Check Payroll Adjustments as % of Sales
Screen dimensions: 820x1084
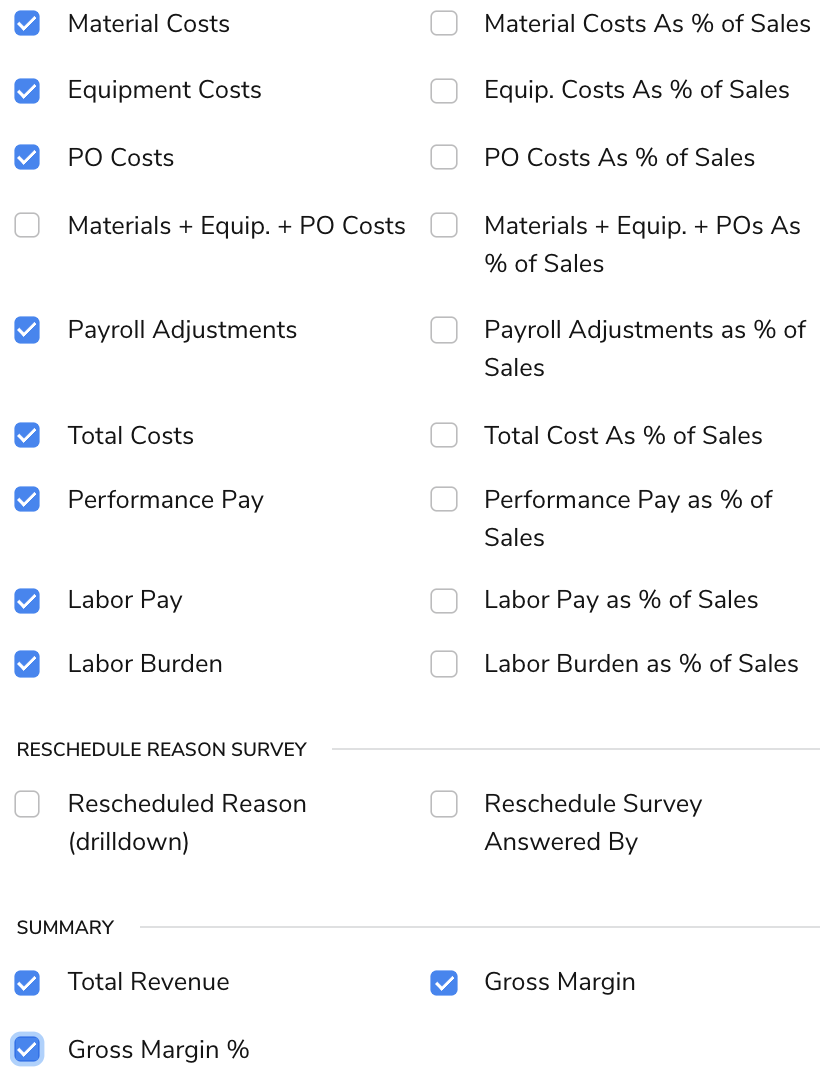tap(444, 329)
